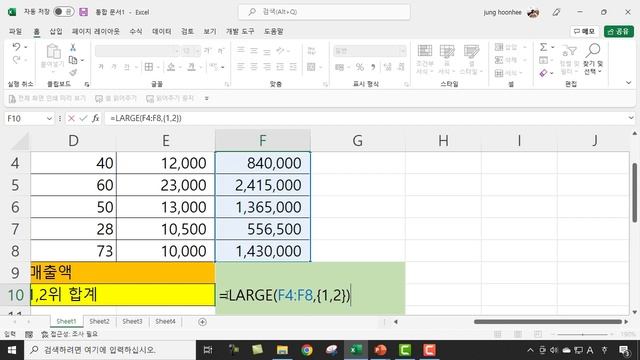The image size is (640, 360).
Task: Cancel formula entry with the X icon
Action: 71,118
